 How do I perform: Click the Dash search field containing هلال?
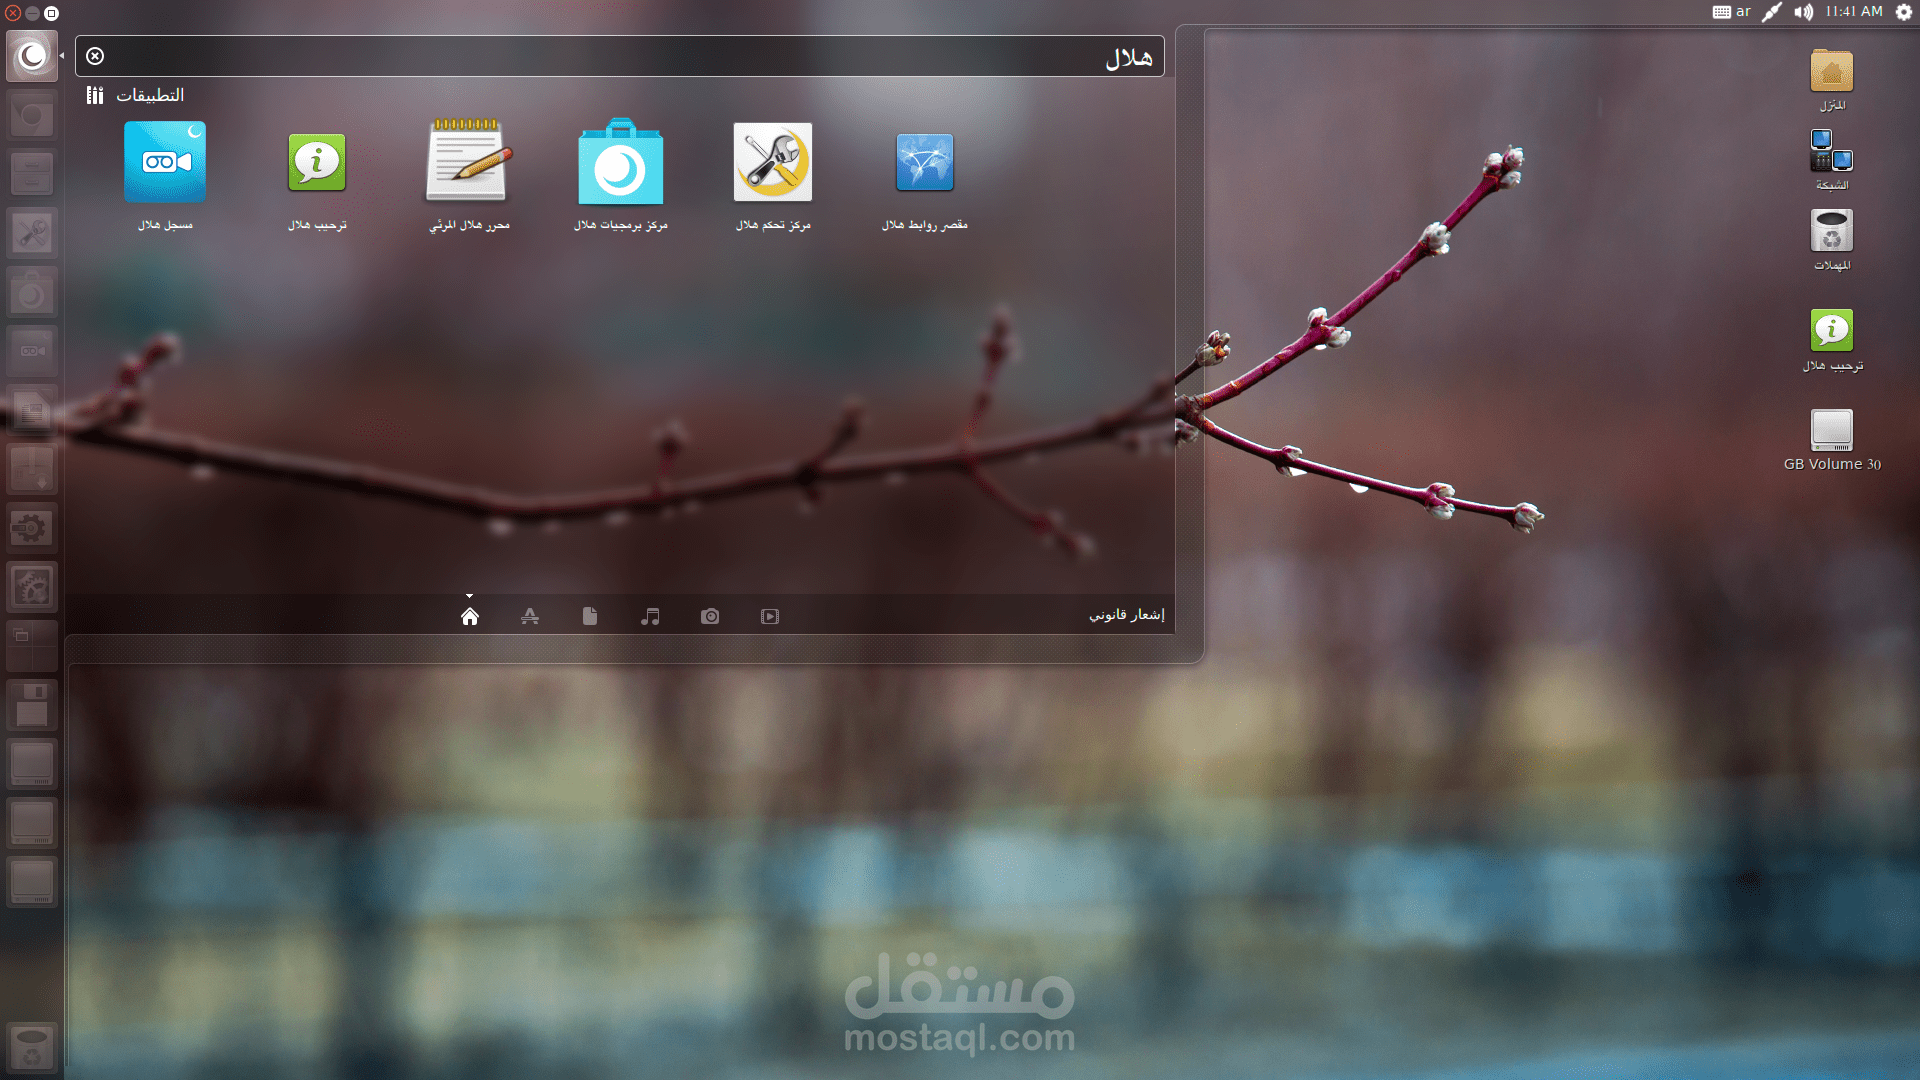click(x=620, y=57)
